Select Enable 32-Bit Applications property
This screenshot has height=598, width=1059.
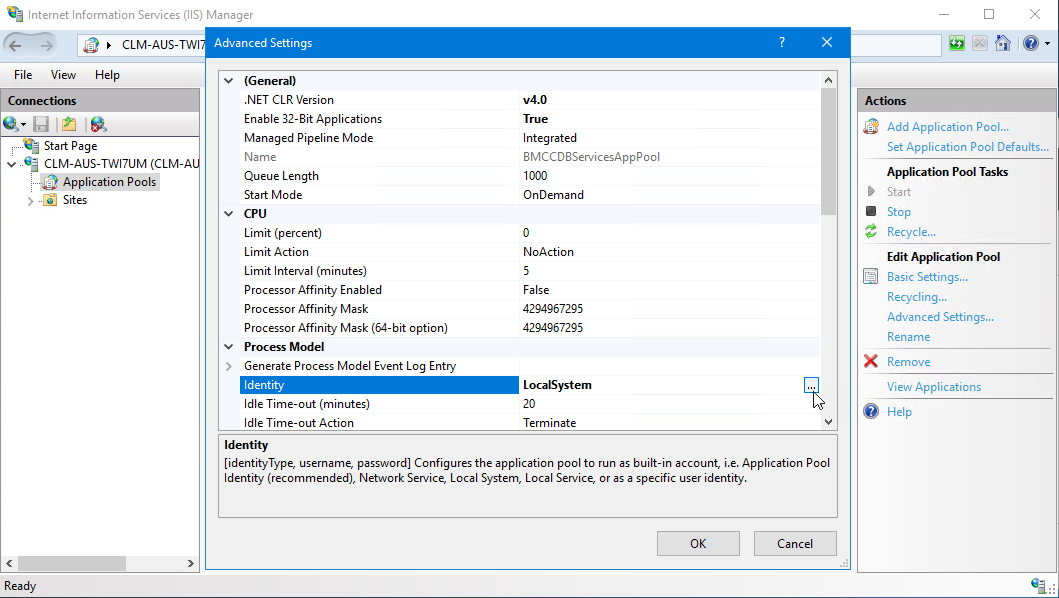point(530,119)
